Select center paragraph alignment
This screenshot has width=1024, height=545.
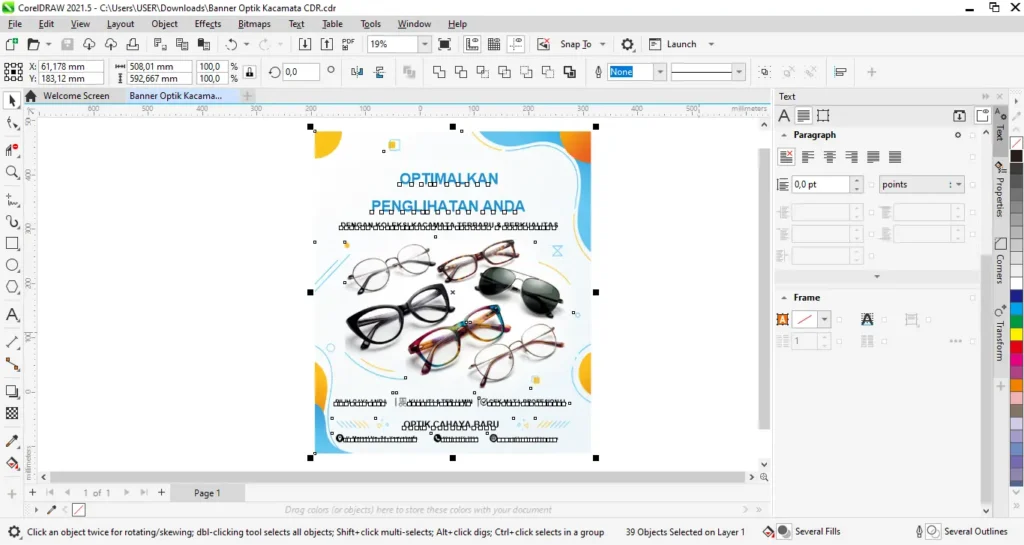(x=829, y=157)
